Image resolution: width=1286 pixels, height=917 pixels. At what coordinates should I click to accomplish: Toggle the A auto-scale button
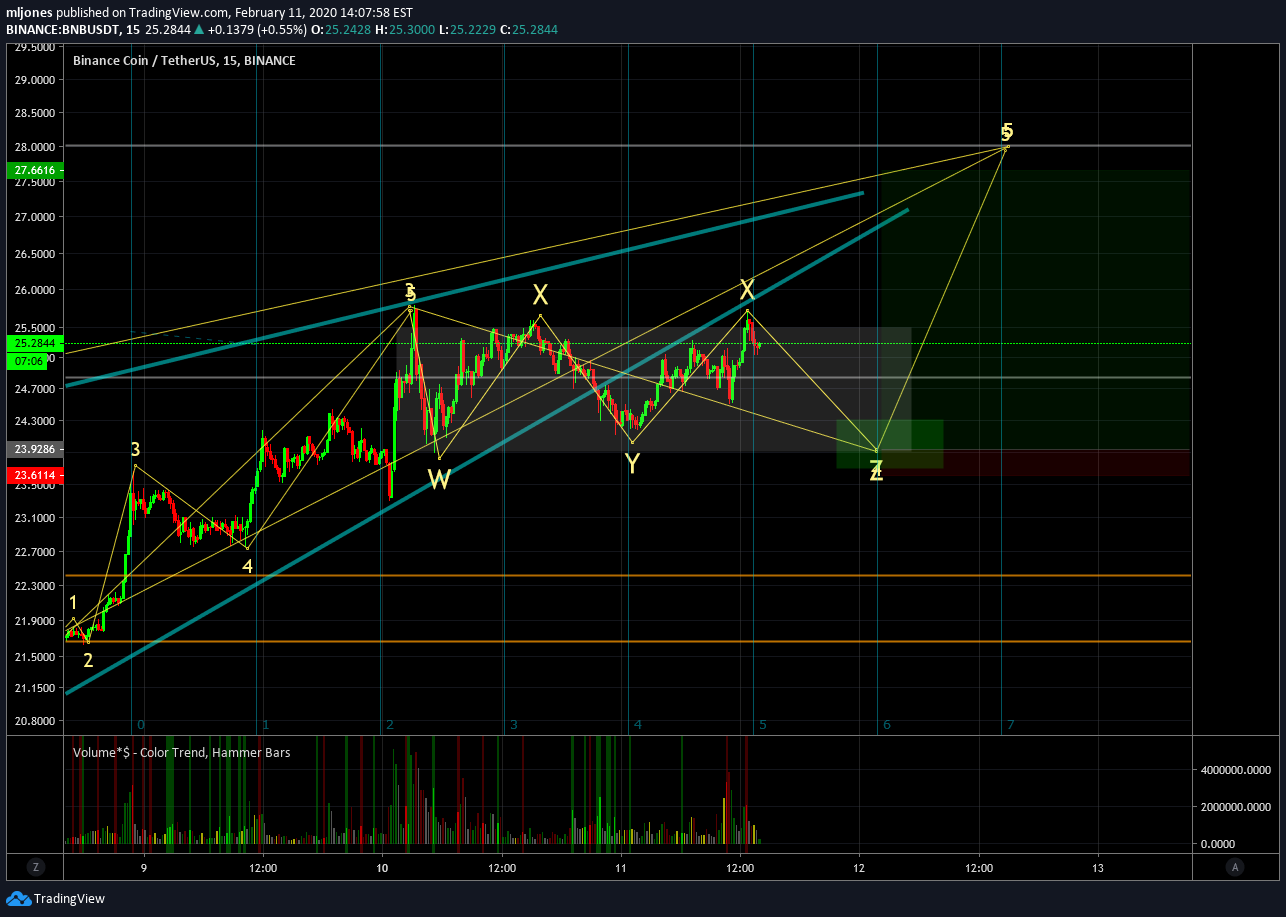tap(1236, 867)
